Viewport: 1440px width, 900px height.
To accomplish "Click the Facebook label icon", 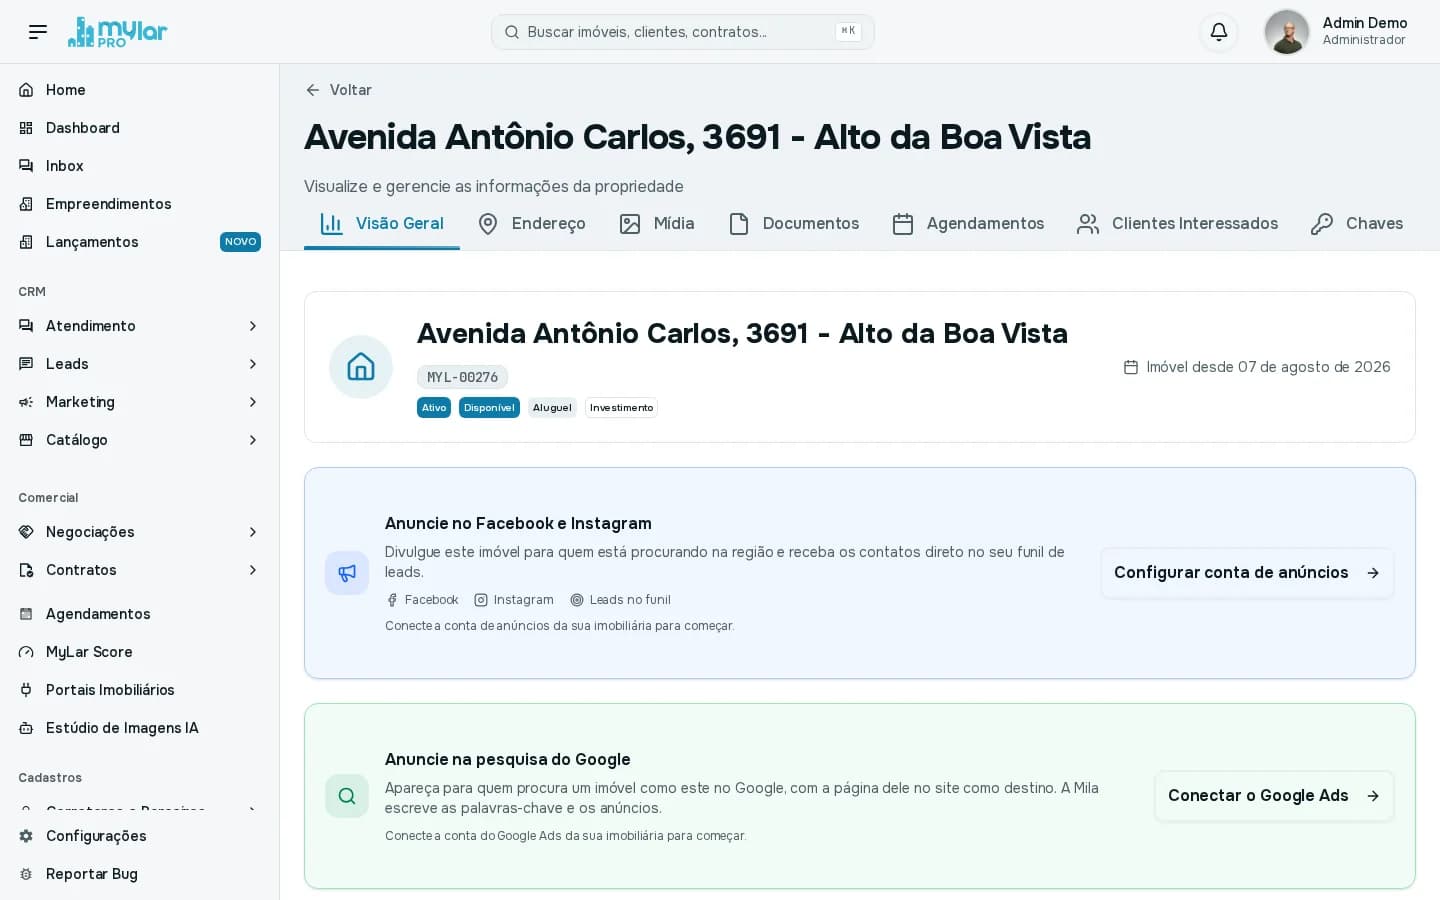I will coord(392,600).
